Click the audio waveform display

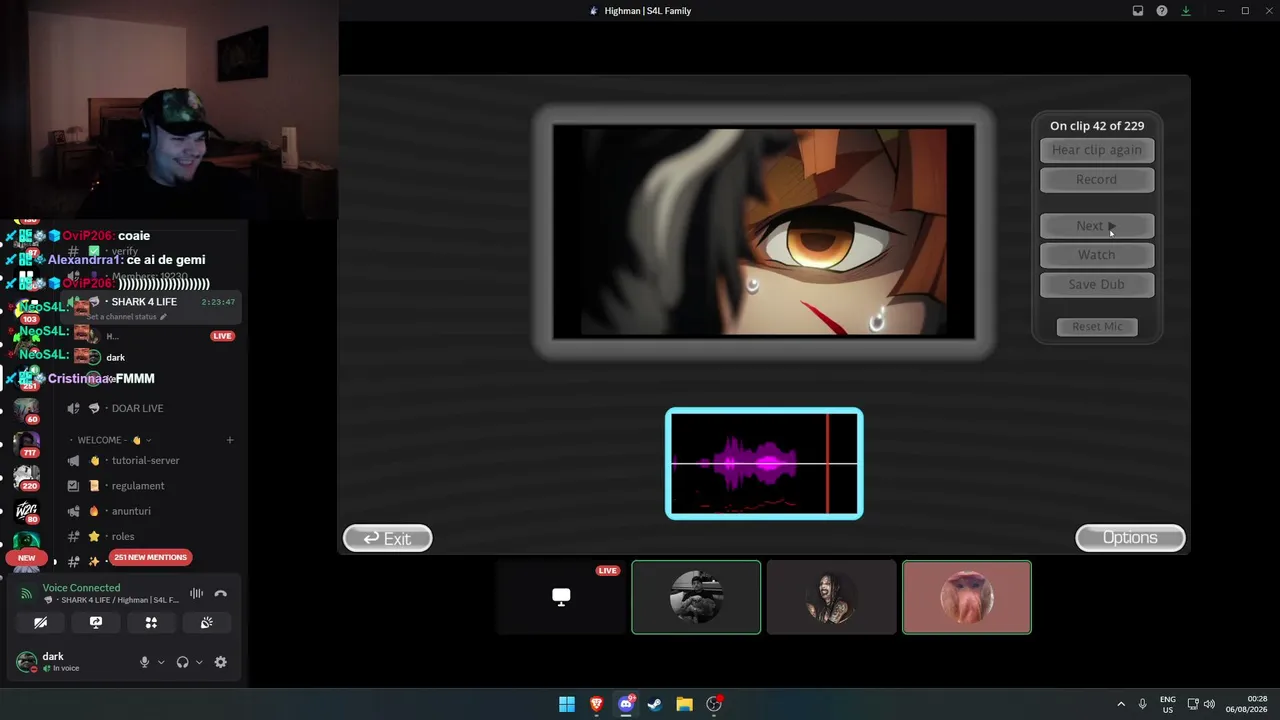(x=764, y=464)
